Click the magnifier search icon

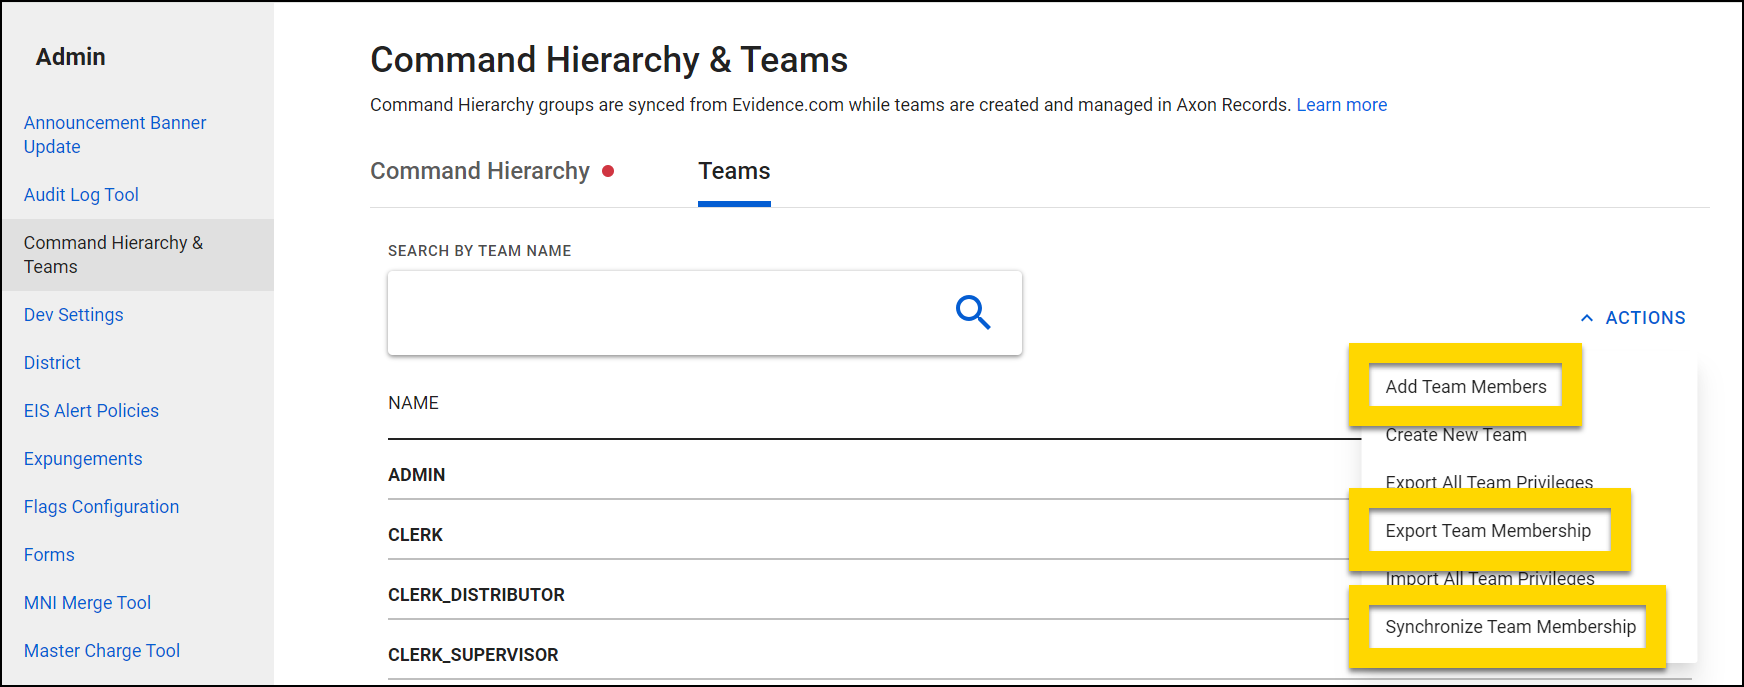[x=972, y=313]
